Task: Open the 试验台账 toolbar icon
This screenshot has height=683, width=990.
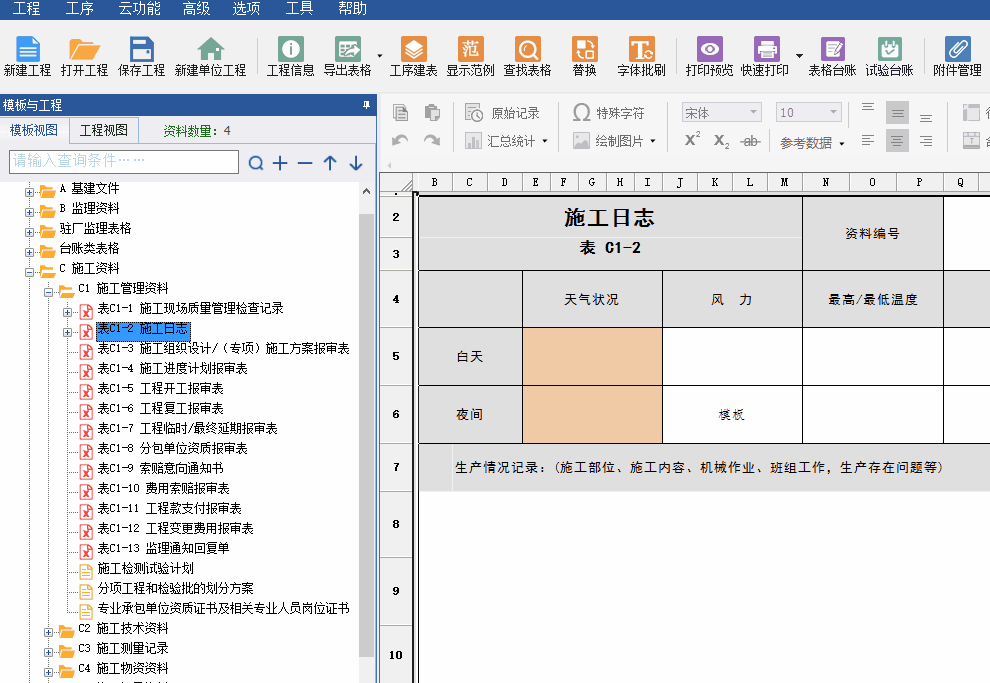Action: 889,56
